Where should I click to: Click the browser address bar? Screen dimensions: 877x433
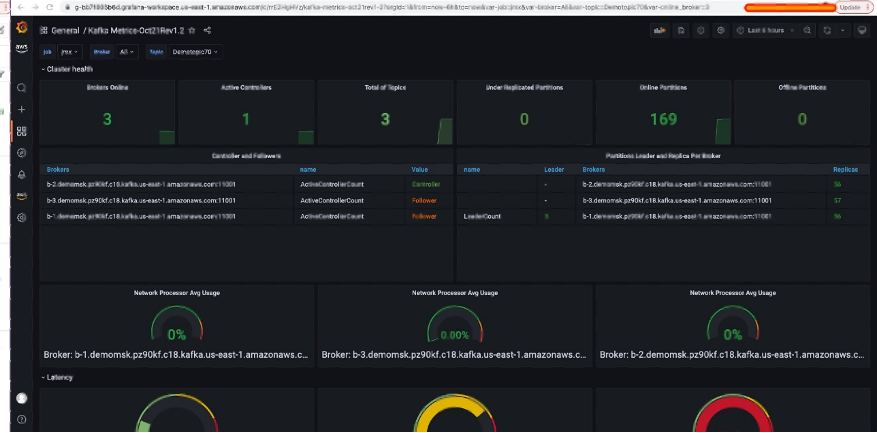[x=392, y=7]
